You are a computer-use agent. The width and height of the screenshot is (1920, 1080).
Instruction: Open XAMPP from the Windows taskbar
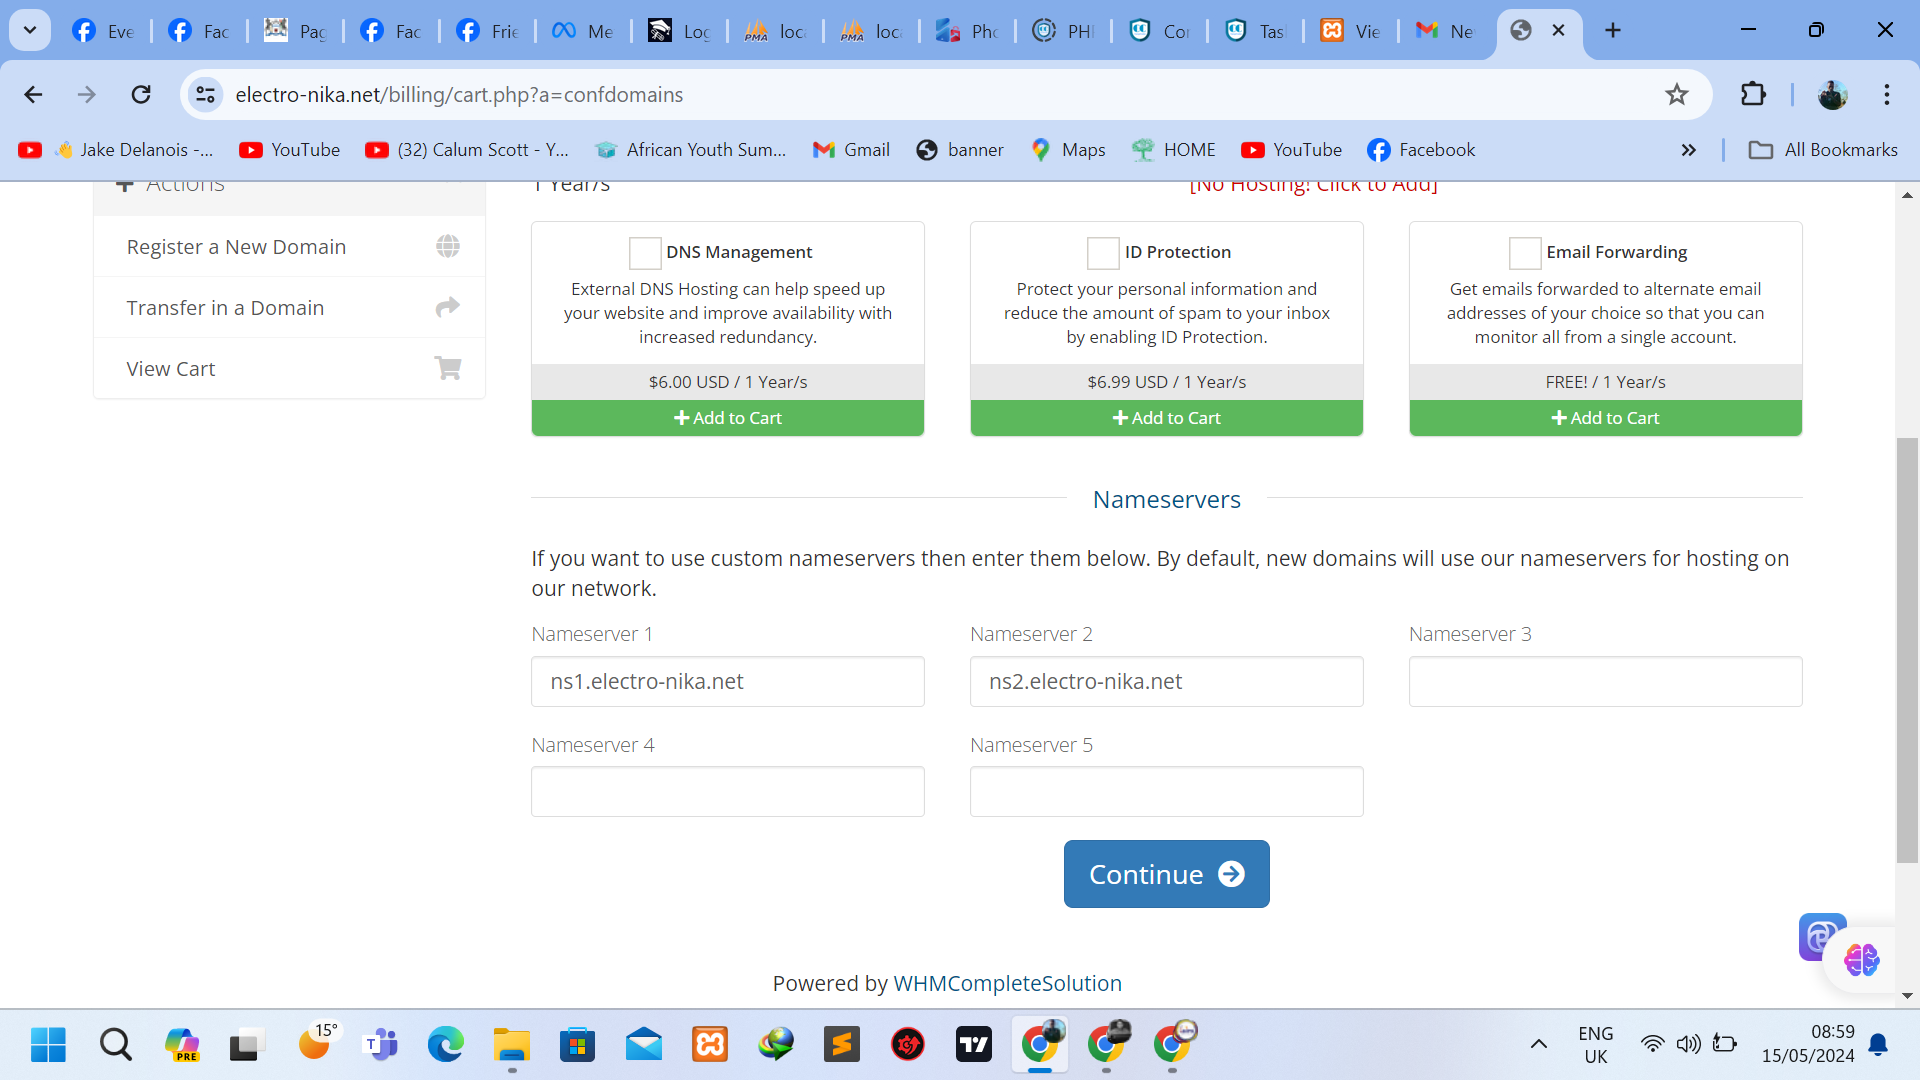[710, 1045]
